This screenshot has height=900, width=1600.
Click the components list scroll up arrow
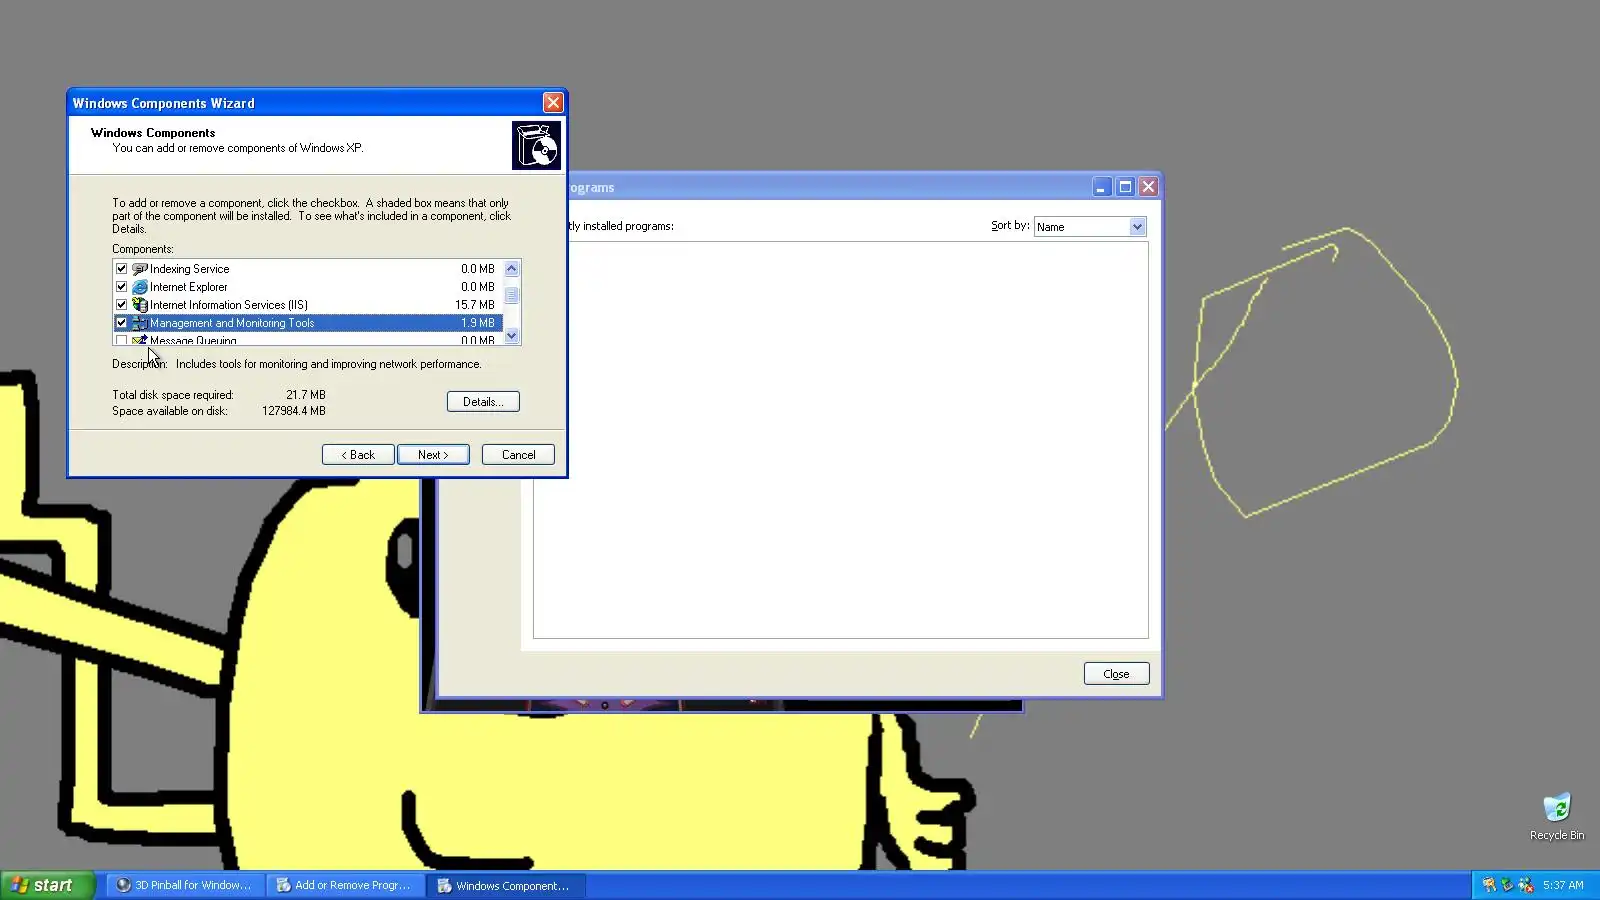point(512,269)
